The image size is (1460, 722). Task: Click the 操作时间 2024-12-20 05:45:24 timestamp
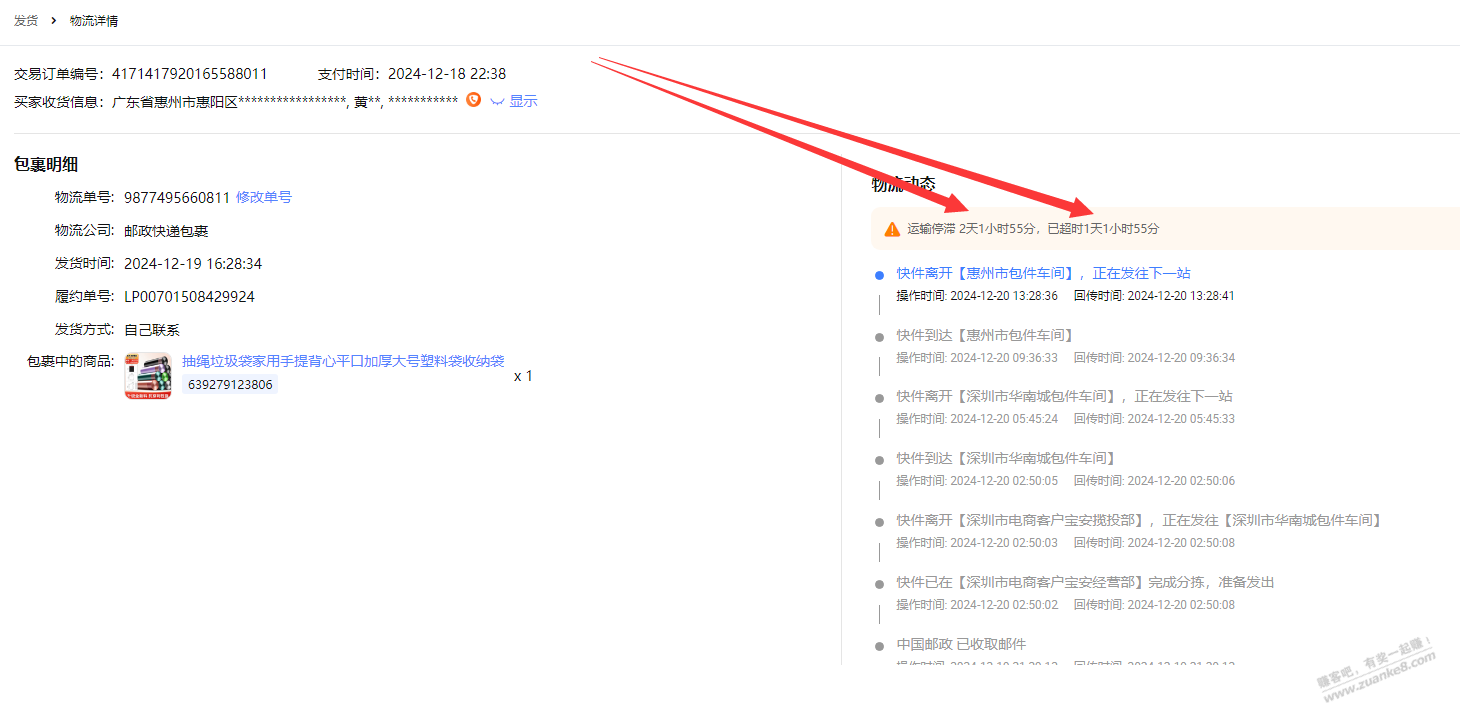pos(977,419)
